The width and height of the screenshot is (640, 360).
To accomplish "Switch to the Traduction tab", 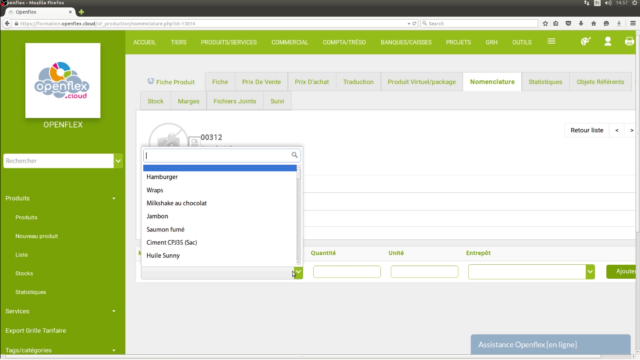I will click(358, 82).
